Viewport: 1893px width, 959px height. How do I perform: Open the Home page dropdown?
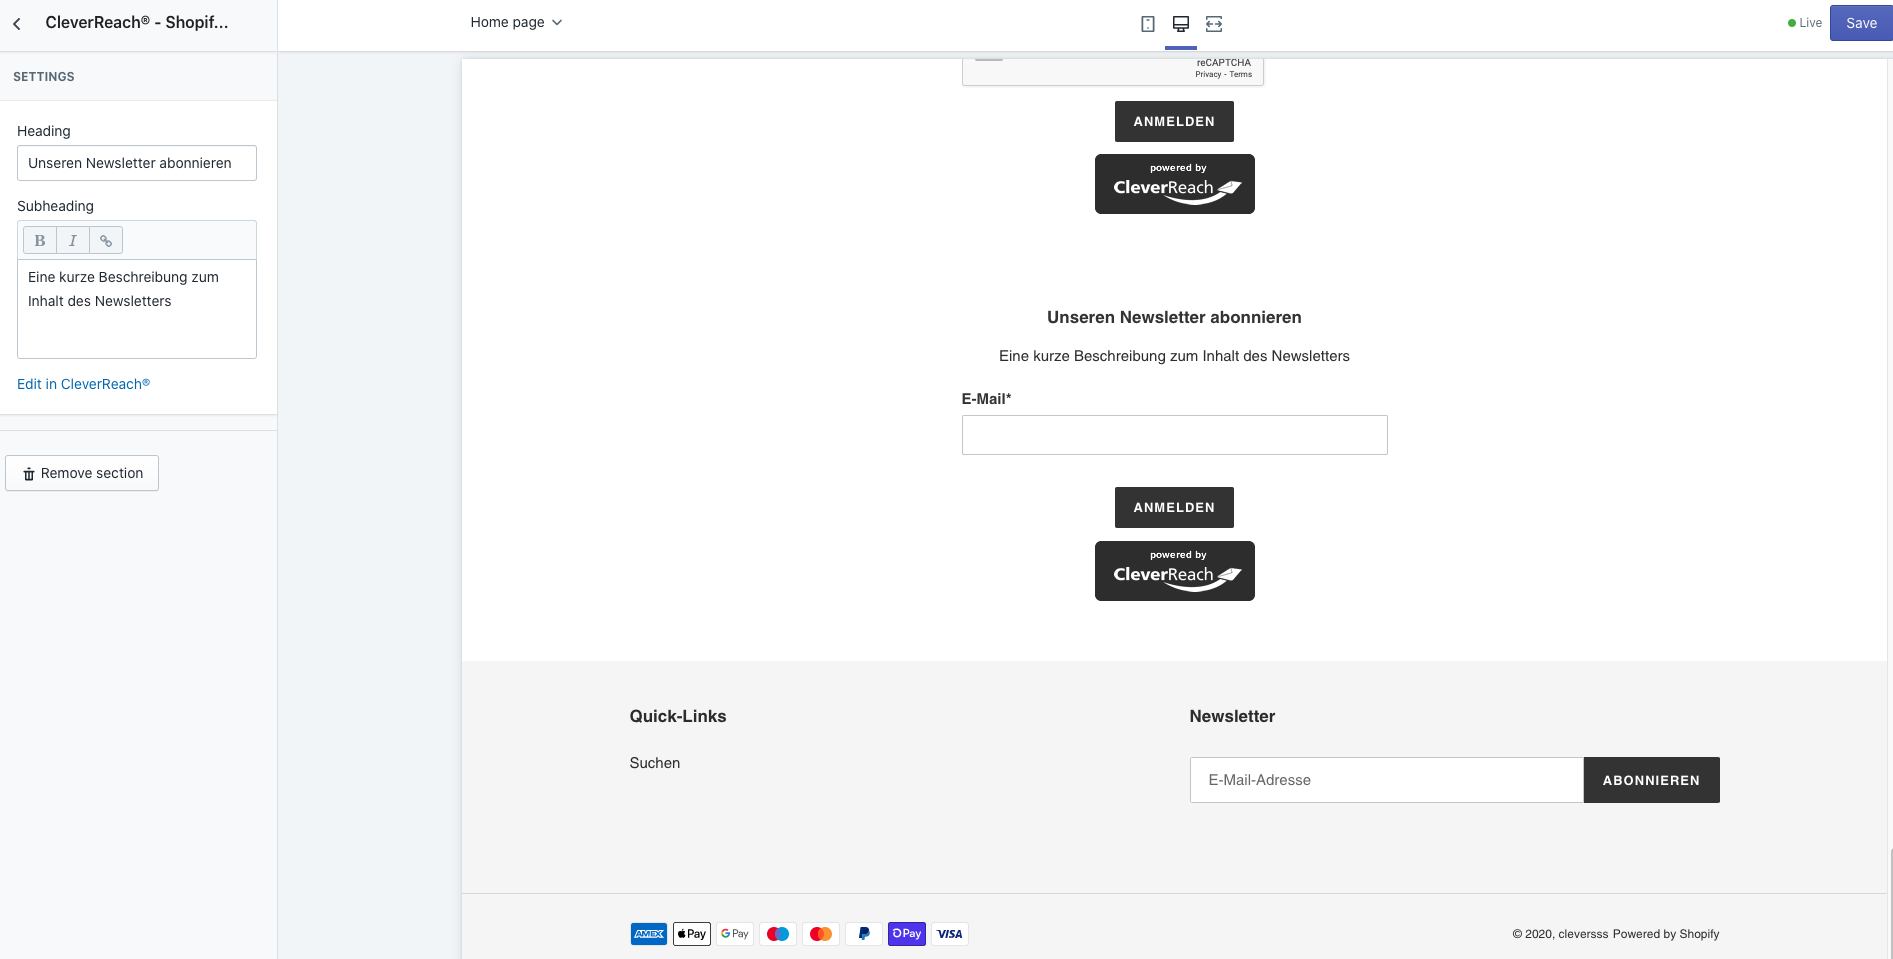pyautogui.click(x=516, y=22)
